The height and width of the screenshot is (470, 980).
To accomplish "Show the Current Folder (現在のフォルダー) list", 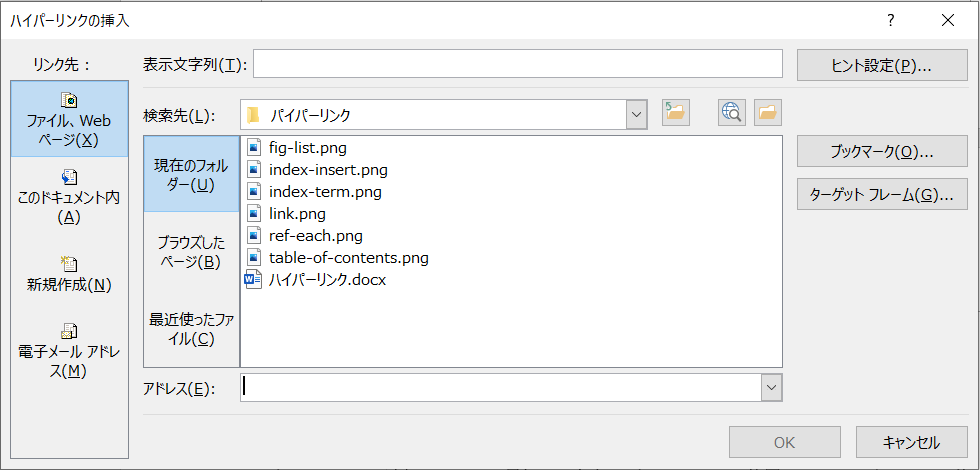I will point(192,174).
